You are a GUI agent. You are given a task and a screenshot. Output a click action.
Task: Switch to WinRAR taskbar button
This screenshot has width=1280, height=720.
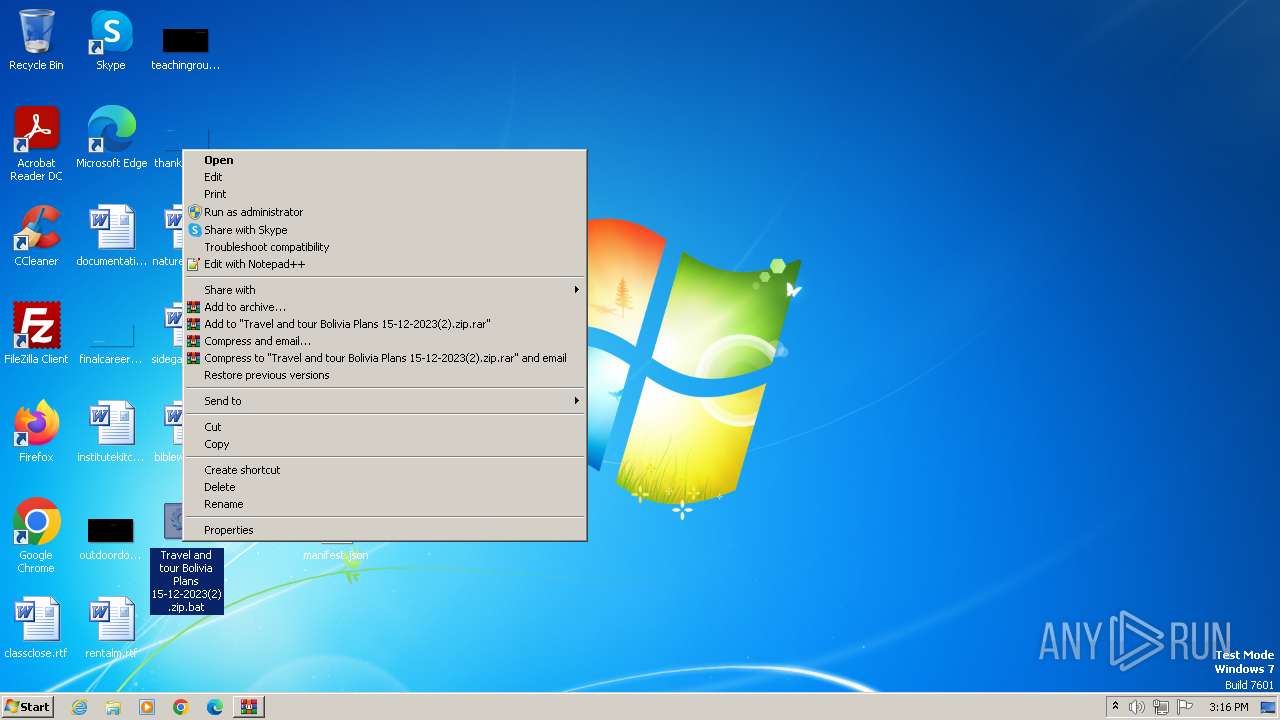point(249,707)
